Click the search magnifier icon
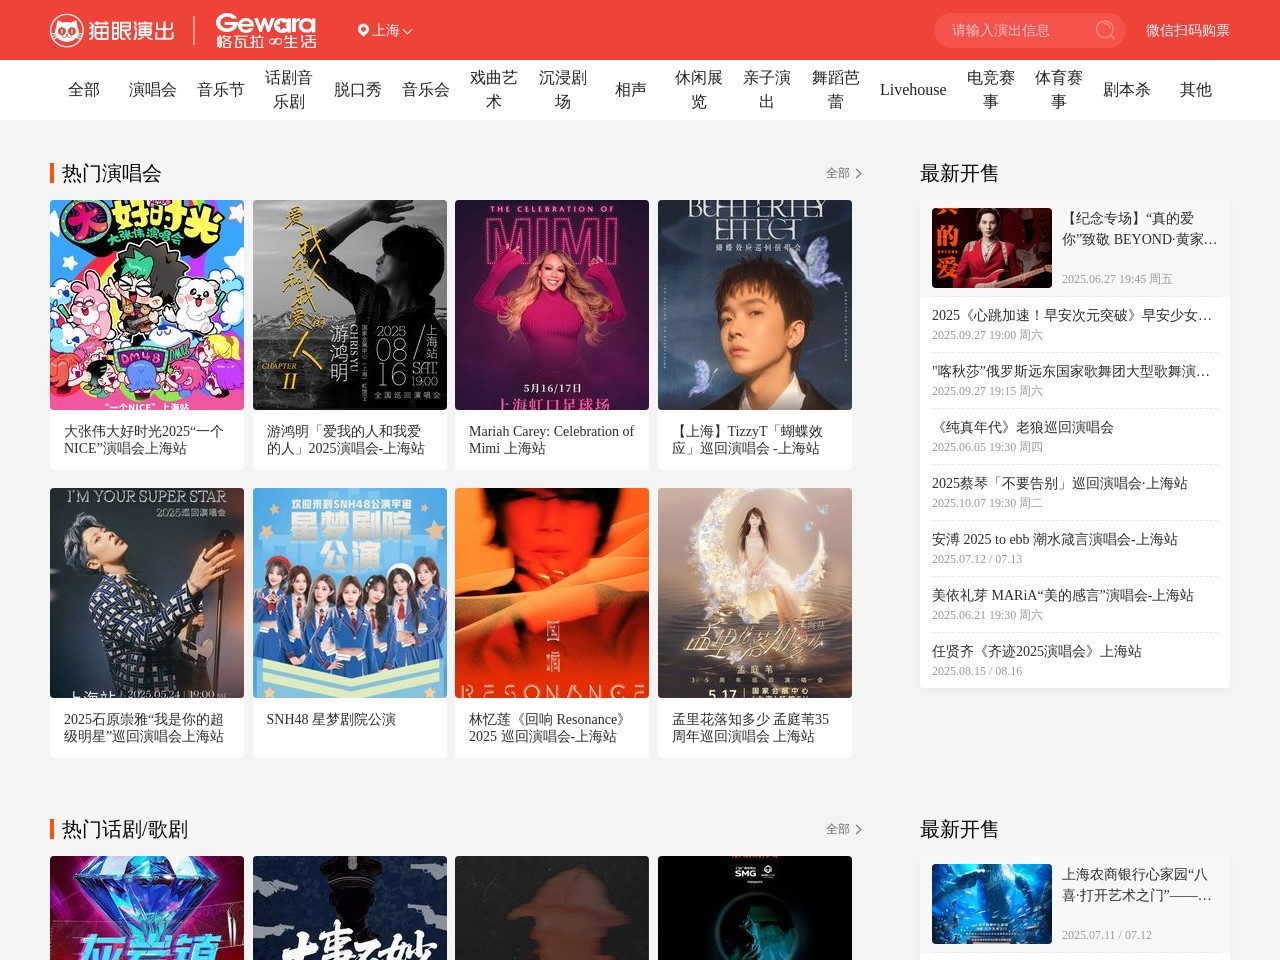 1105,30
